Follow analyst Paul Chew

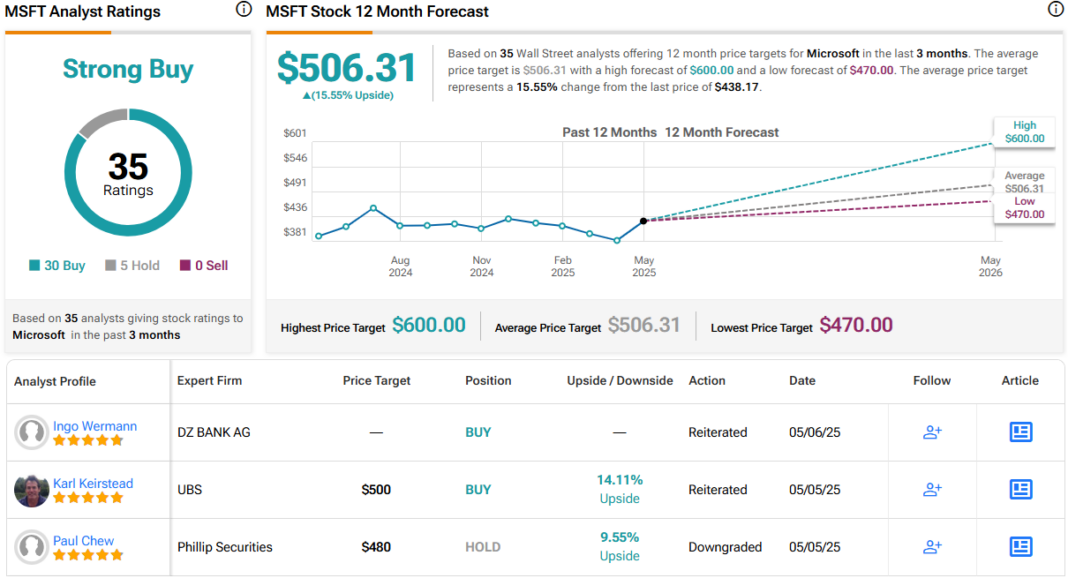[x=932, y=547]
